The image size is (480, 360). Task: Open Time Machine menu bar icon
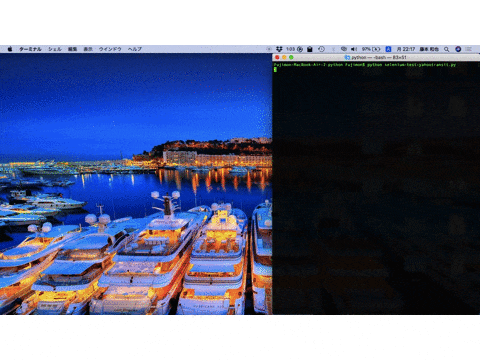(x=321, y=49)
